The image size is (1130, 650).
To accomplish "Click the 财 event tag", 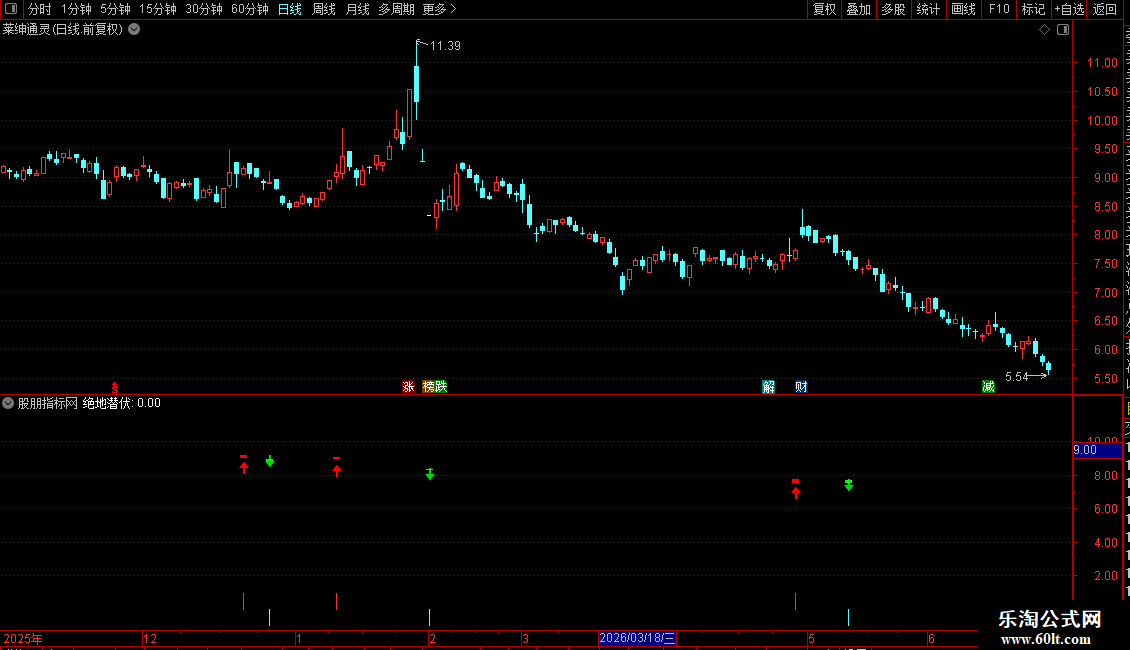I will tap(801, 387).
